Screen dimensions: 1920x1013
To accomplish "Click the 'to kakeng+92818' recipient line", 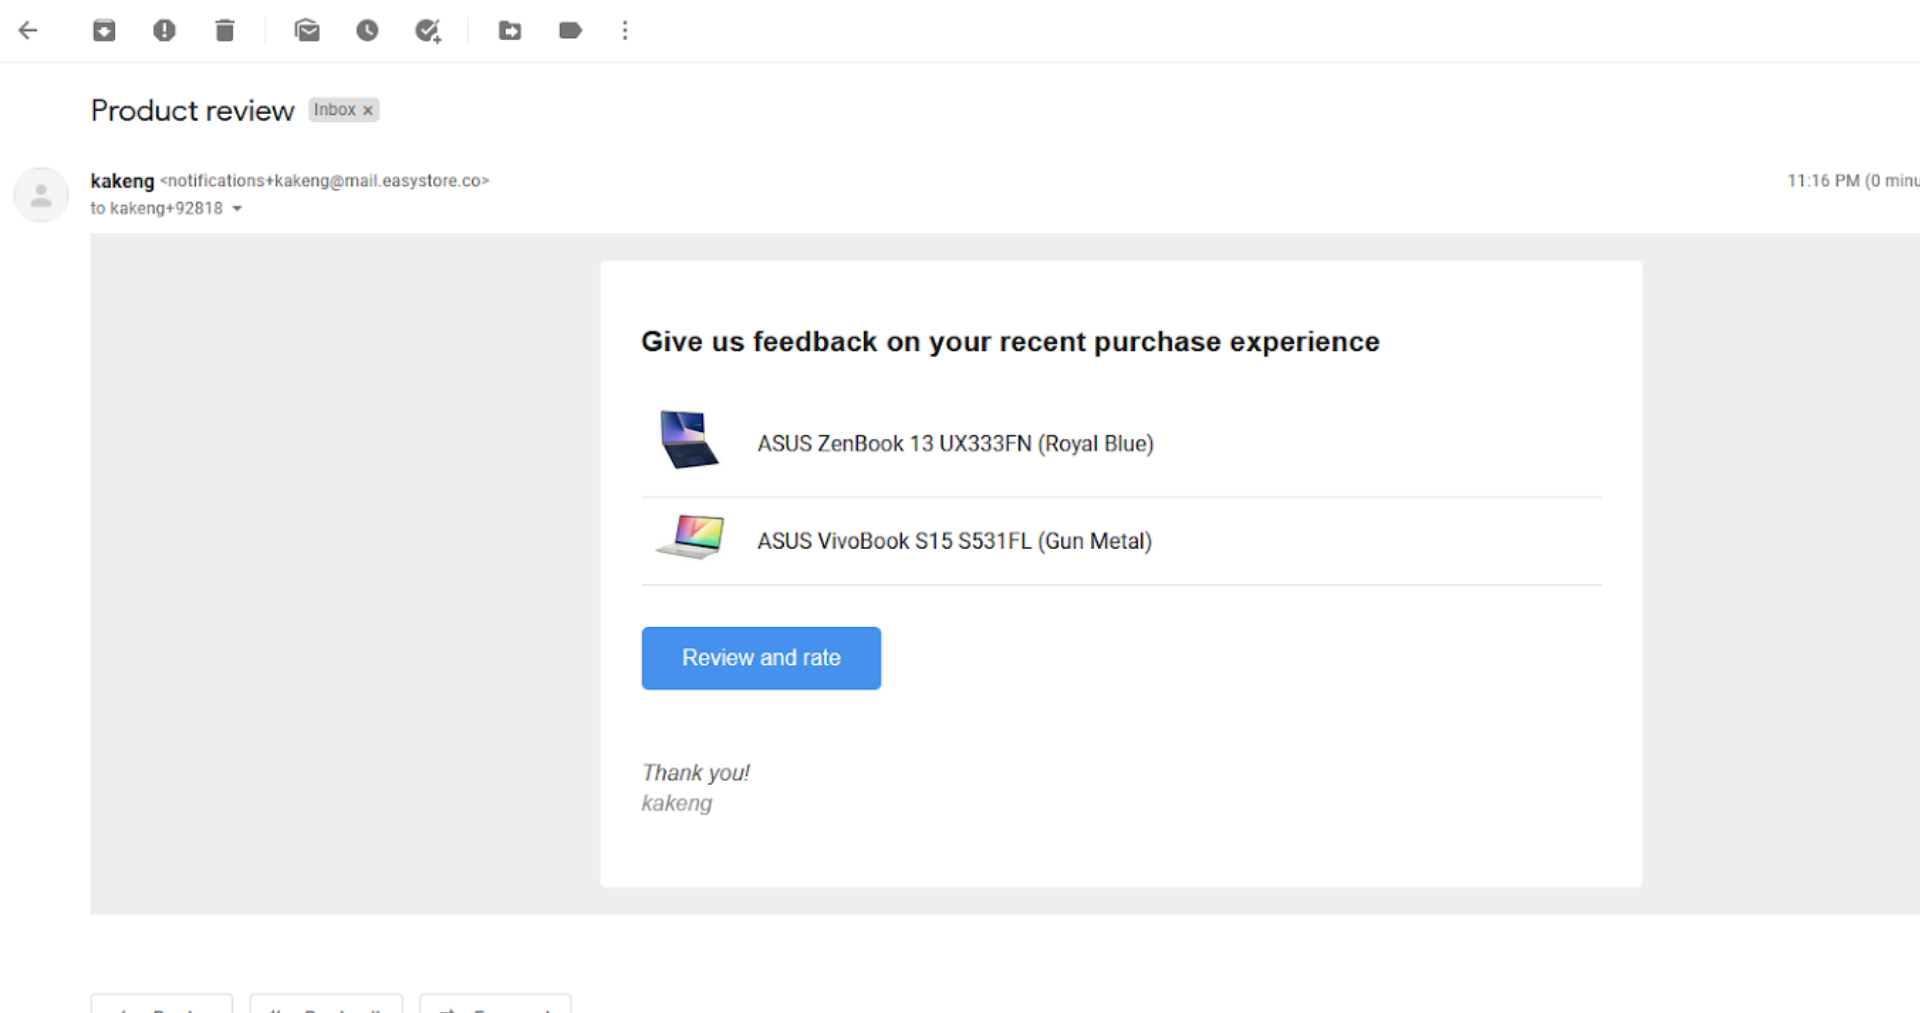I will [156, 209].
